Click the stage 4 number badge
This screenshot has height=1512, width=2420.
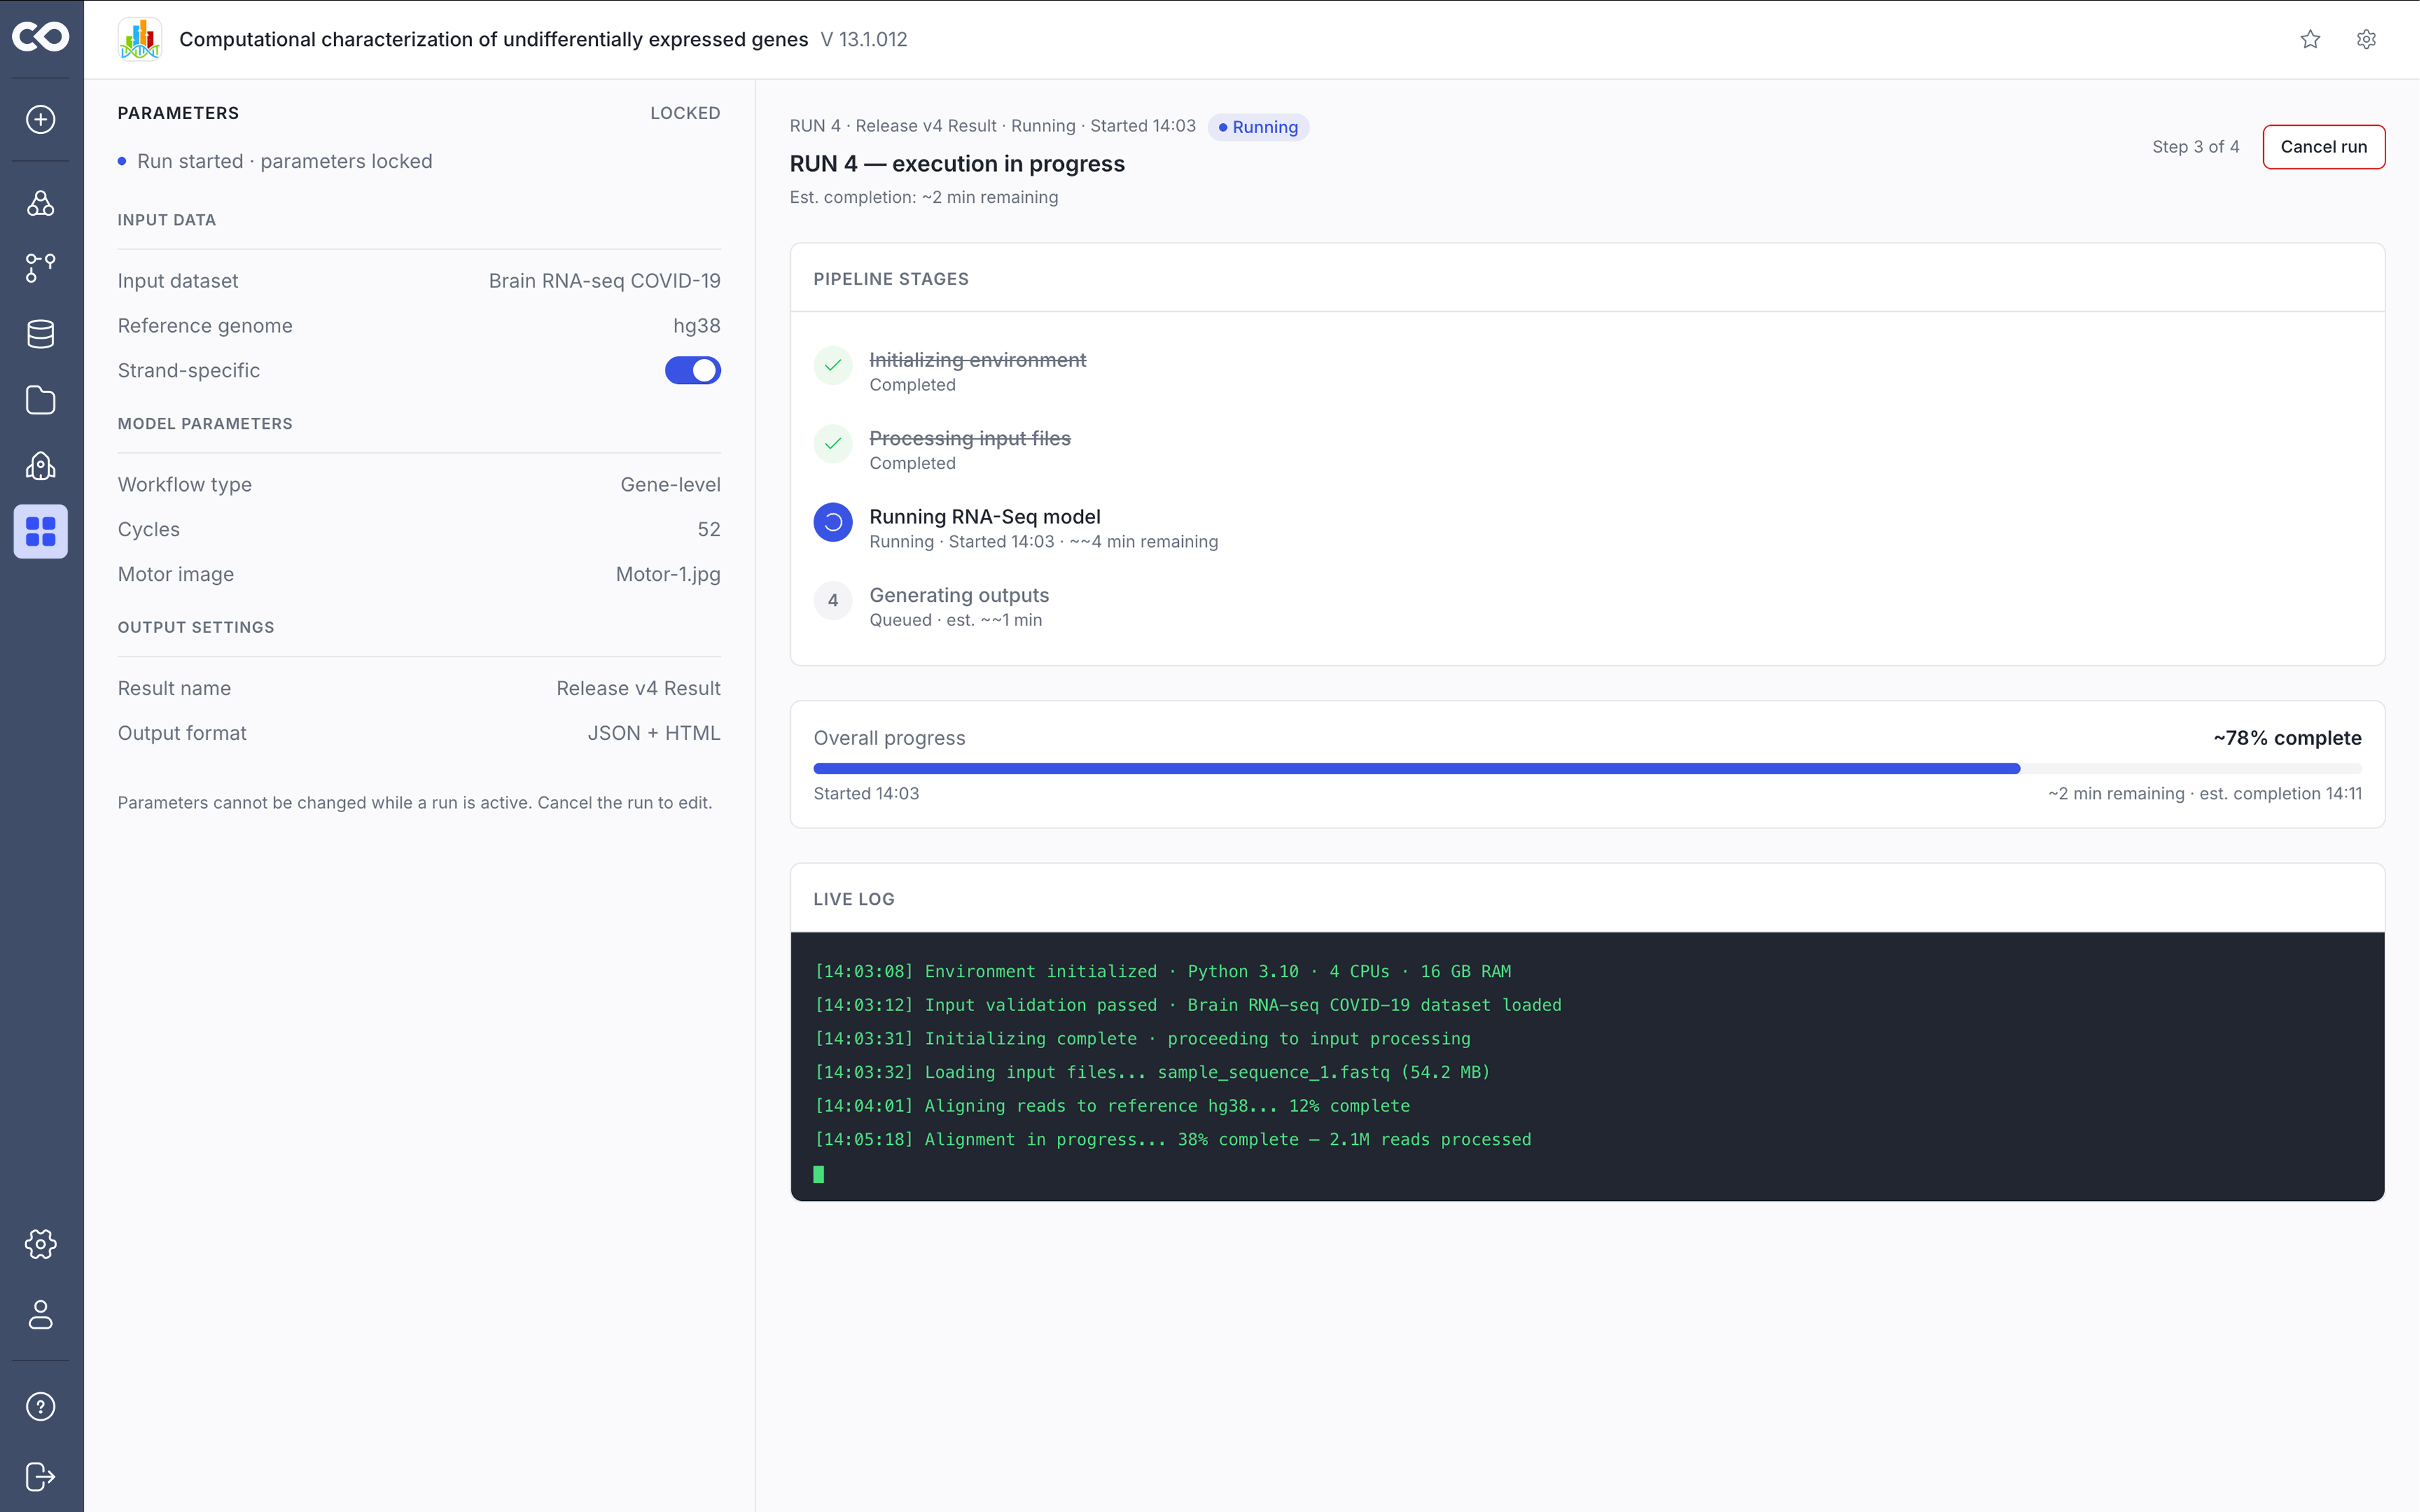click(x=833, y=600)
